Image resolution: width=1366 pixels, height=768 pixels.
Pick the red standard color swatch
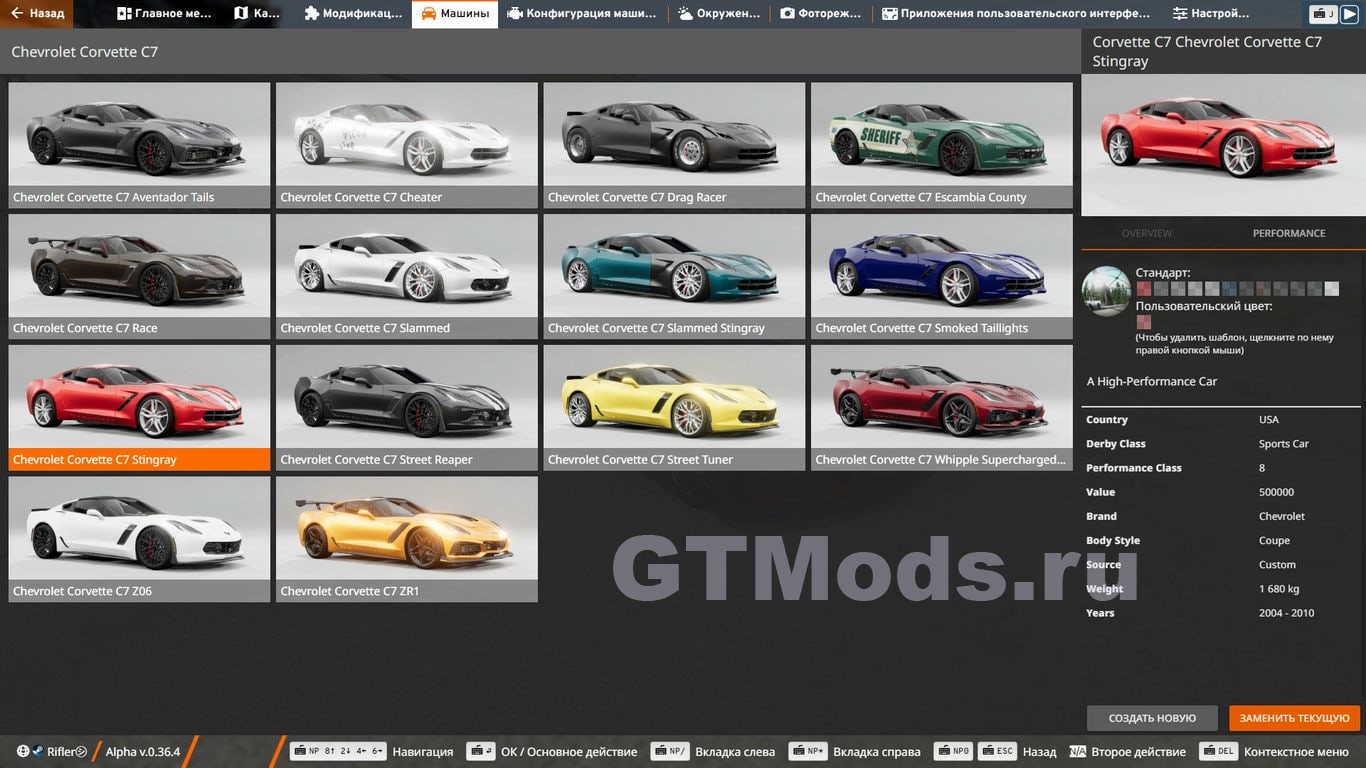coord(1144,289)
